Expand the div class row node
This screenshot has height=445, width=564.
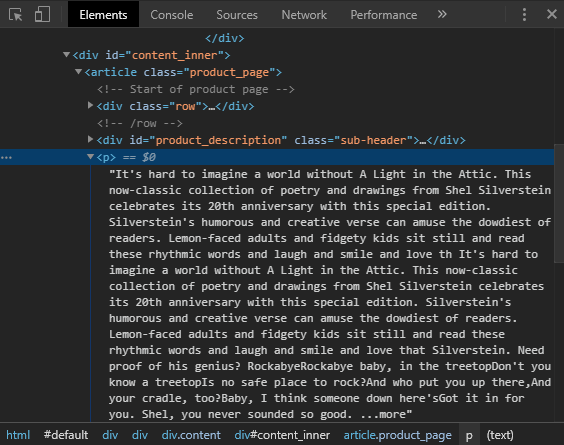click(90, 105)
